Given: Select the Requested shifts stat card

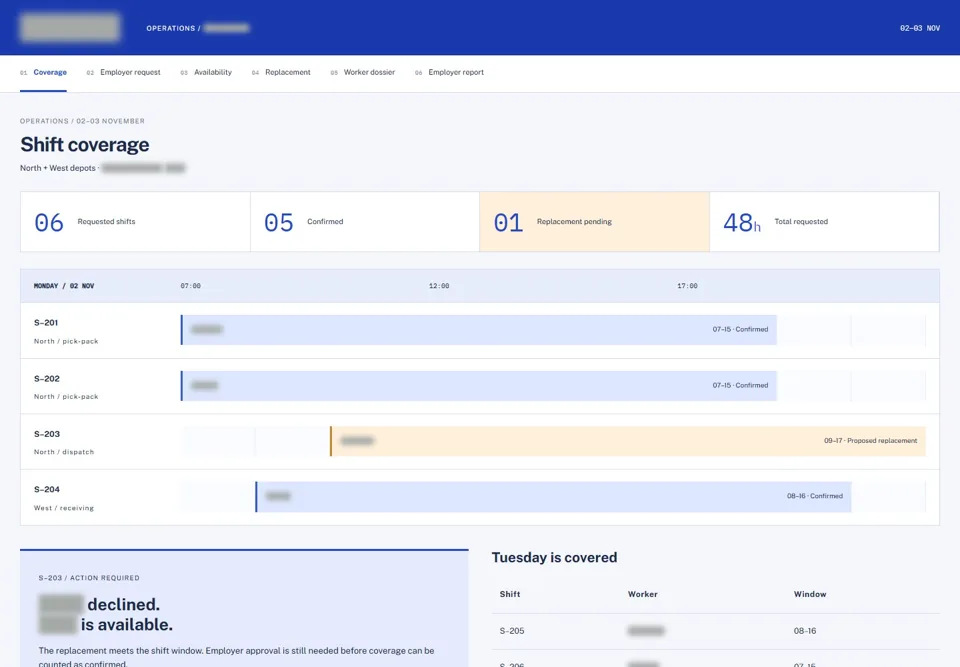Looking at the screenshot, I should click(135, 222).
